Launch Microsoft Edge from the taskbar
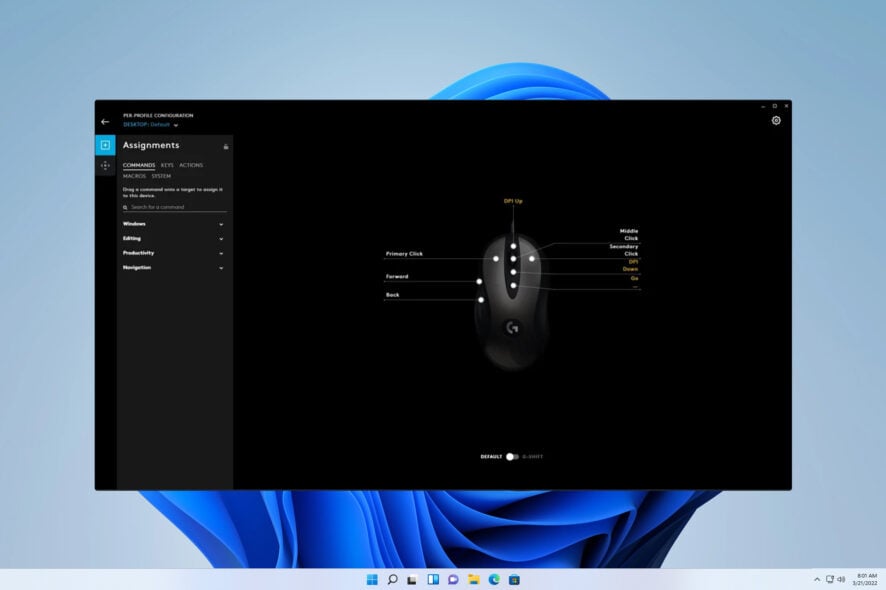The image size is (886, 590). 494,580
